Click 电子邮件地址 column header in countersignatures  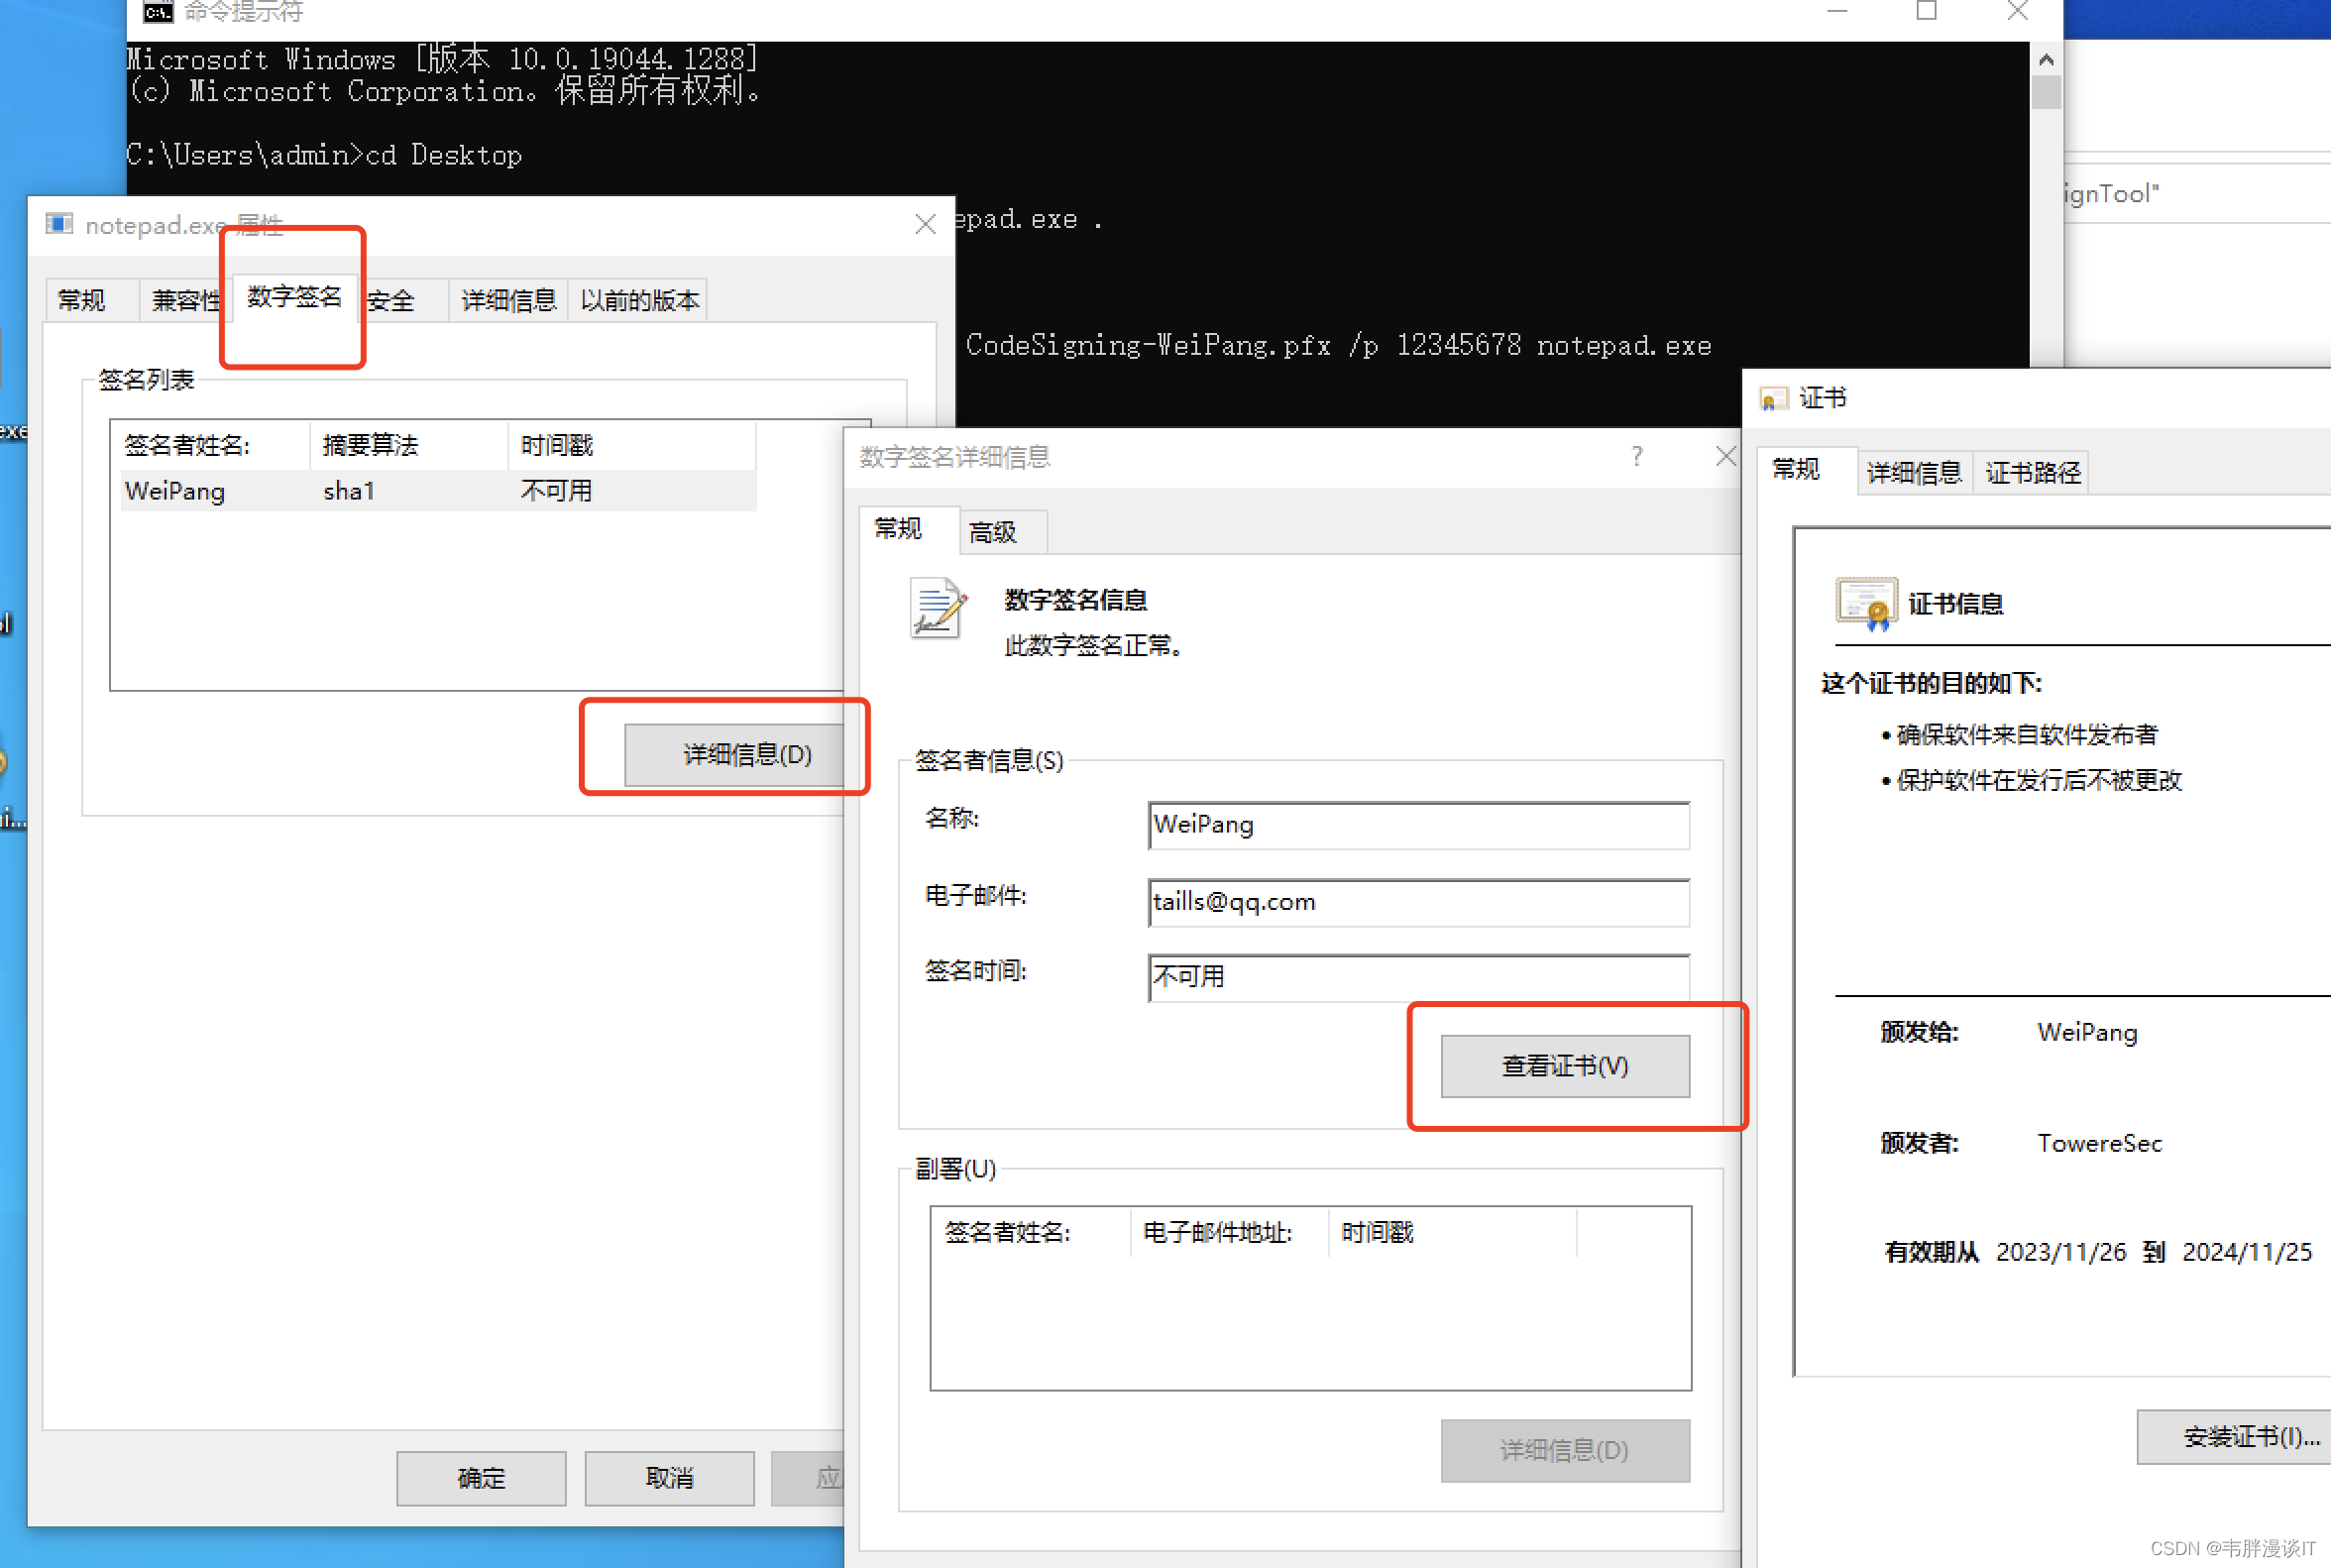tap(1229, 1232)
